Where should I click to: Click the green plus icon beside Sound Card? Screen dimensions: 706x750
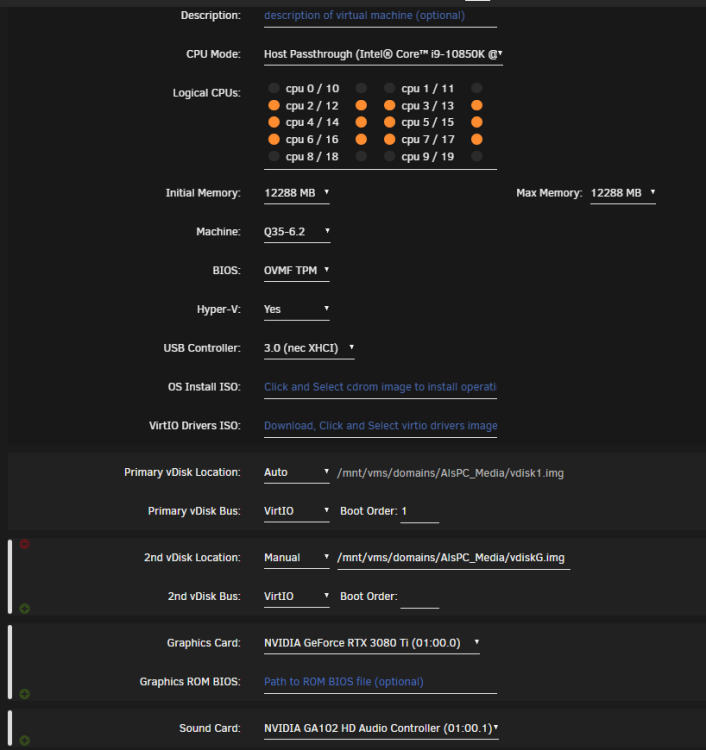point(24,740)
